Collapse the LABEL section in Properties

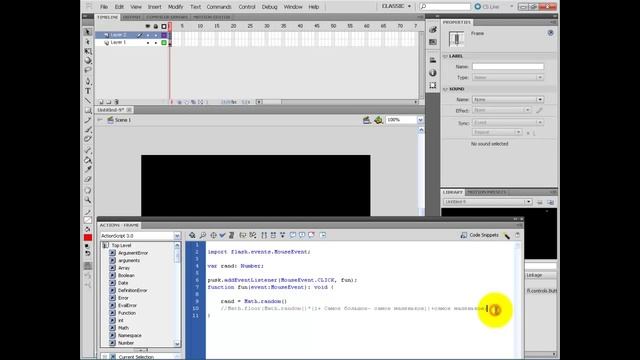click(x=446, y=56)
